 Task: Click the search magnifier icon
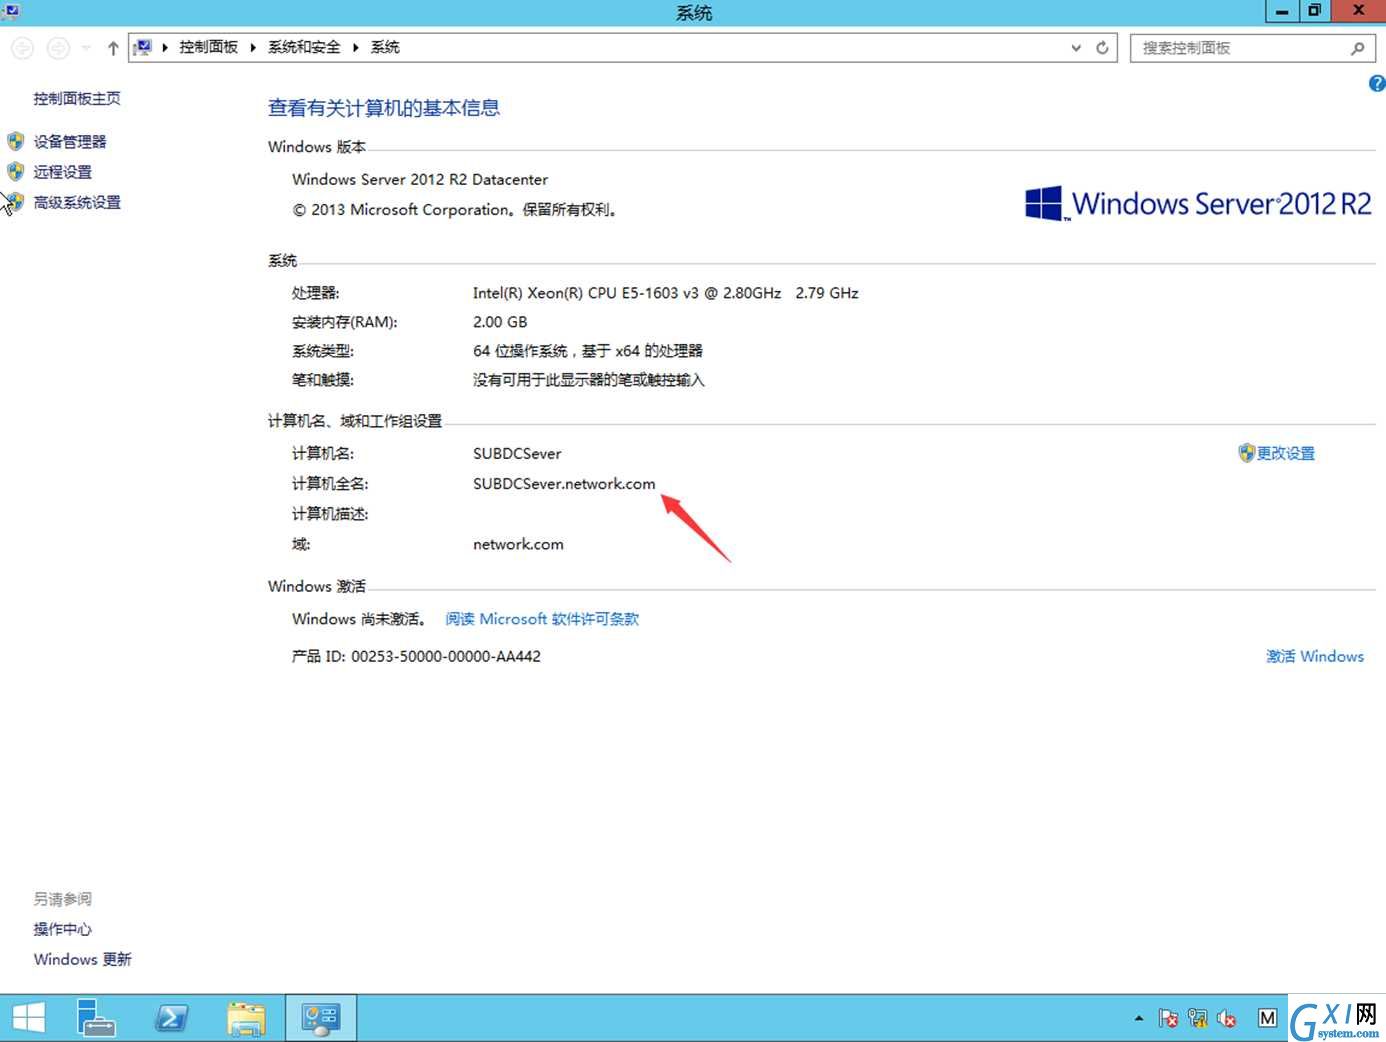pyautogui.click(x=1357, y=48)
